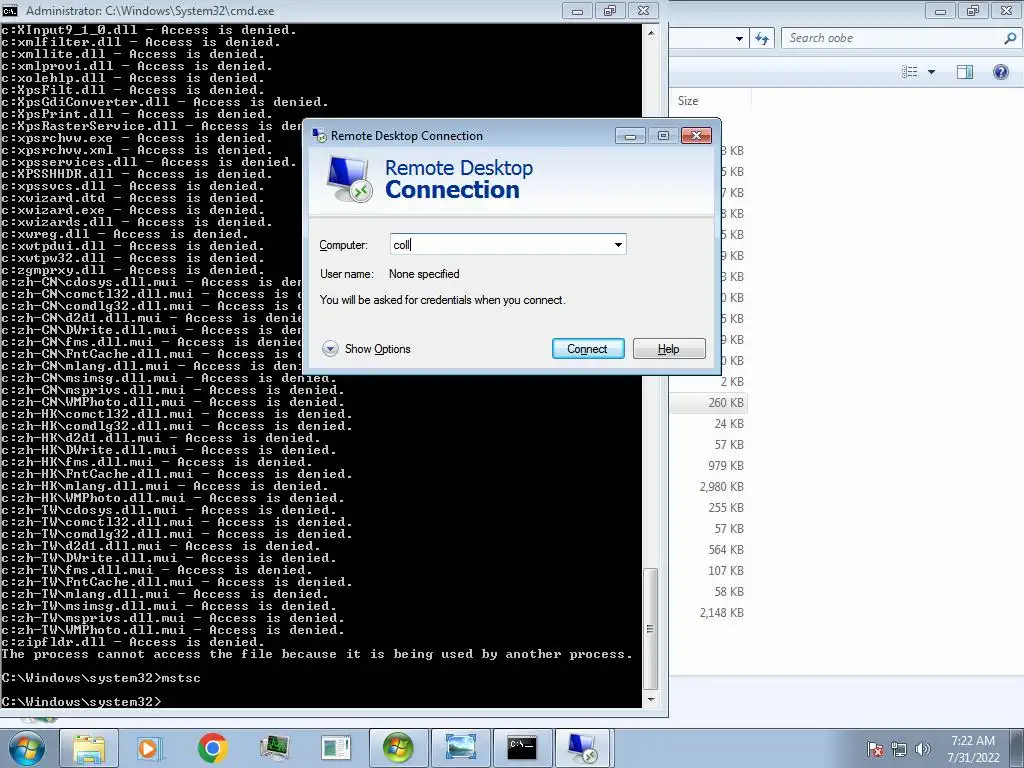Viewport: 1024px width, 768px height.
Task: Click the cmd.exe window title bar icon
Action: coord(10,10)
